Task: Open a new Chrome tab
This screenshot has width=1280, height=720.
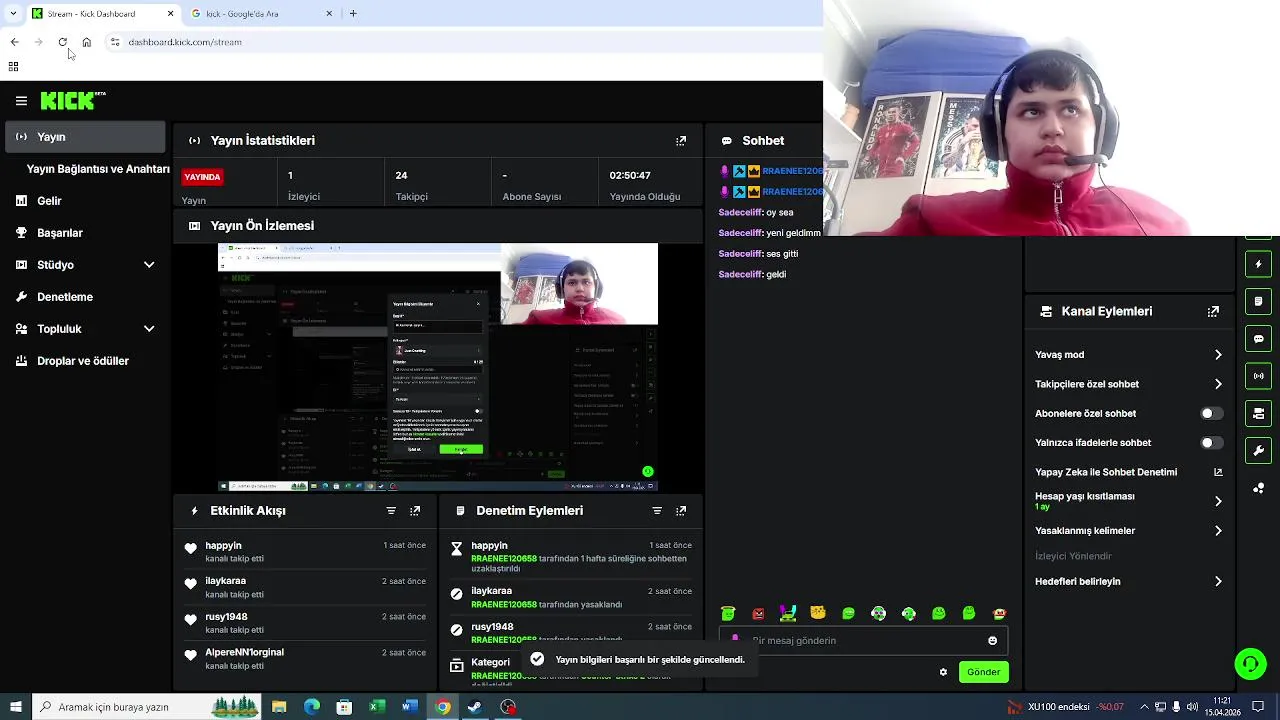Action: 353,14
